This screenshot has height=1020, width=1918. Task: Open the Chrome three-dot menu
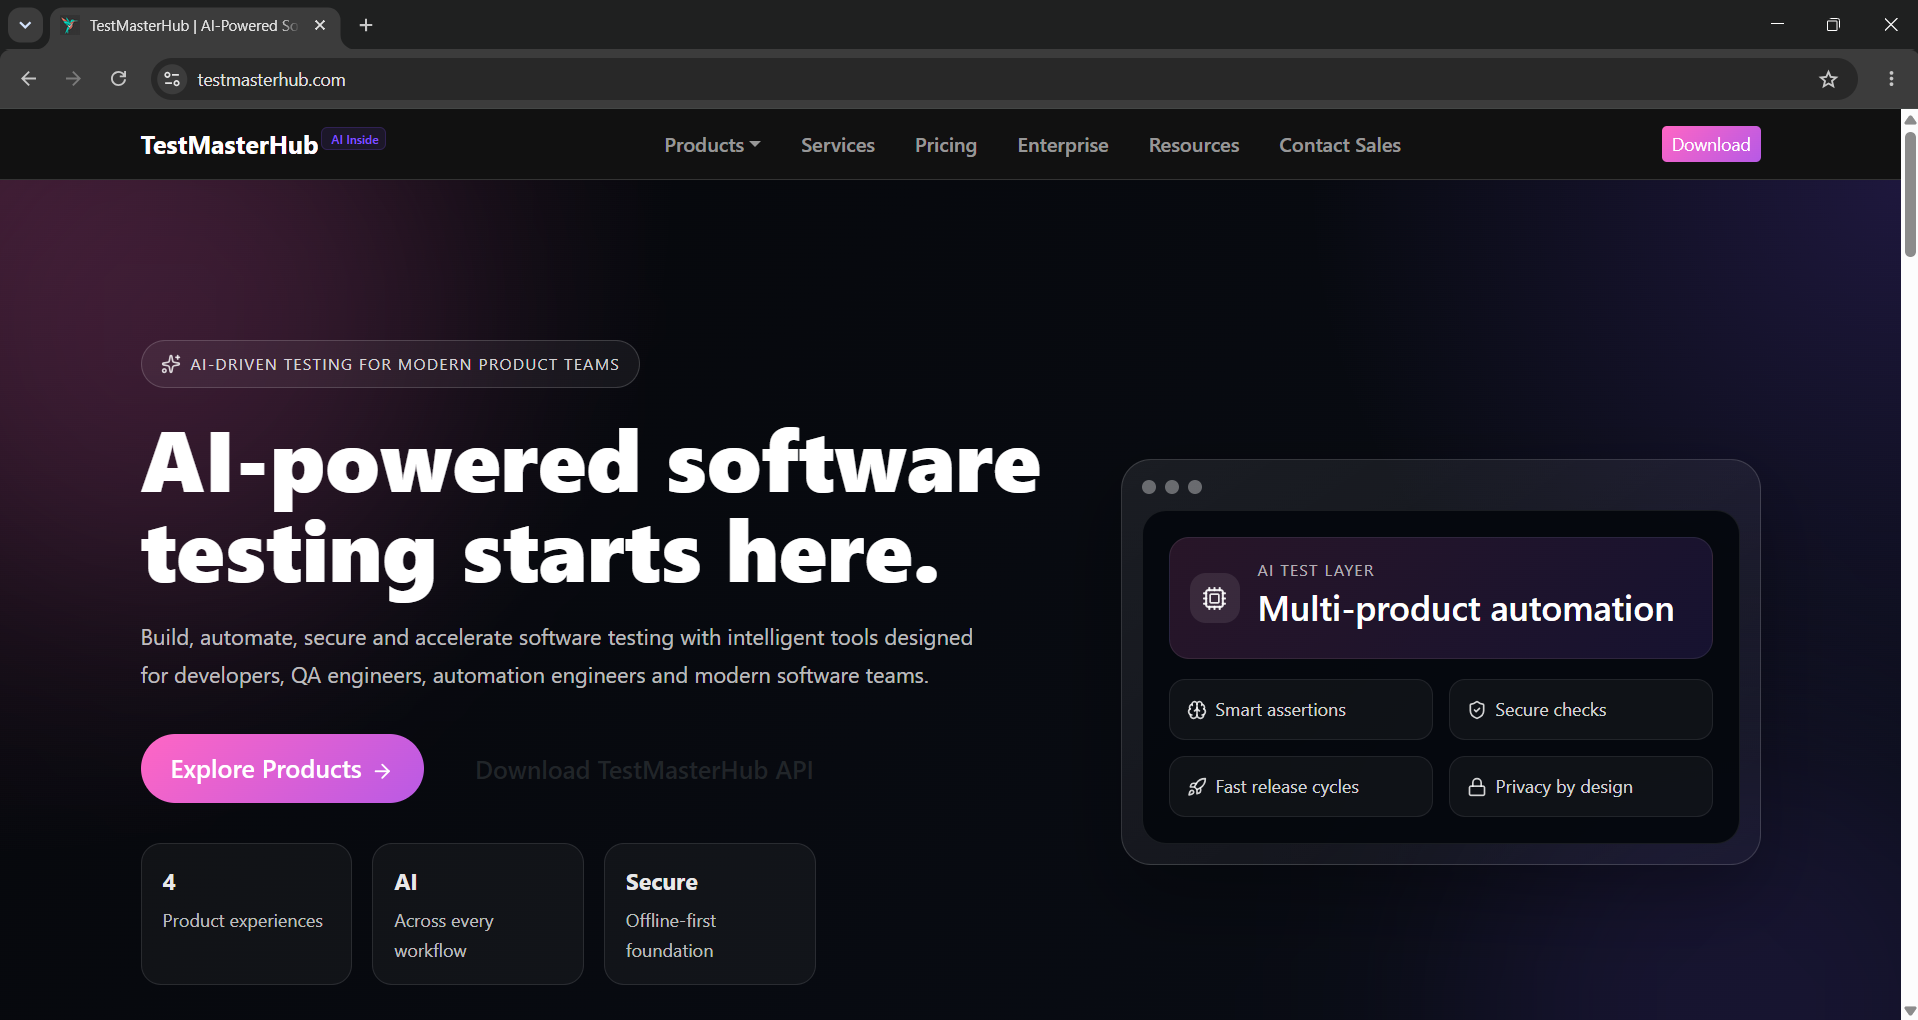click(x=1891, y=79)
